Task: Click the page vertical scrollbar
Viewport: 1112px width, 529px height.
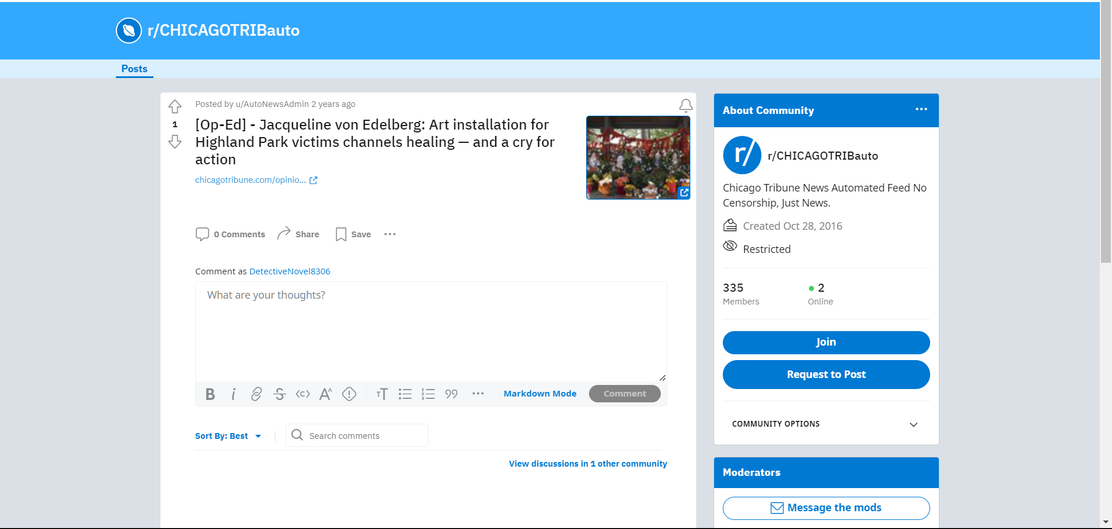Action: 1106,131
